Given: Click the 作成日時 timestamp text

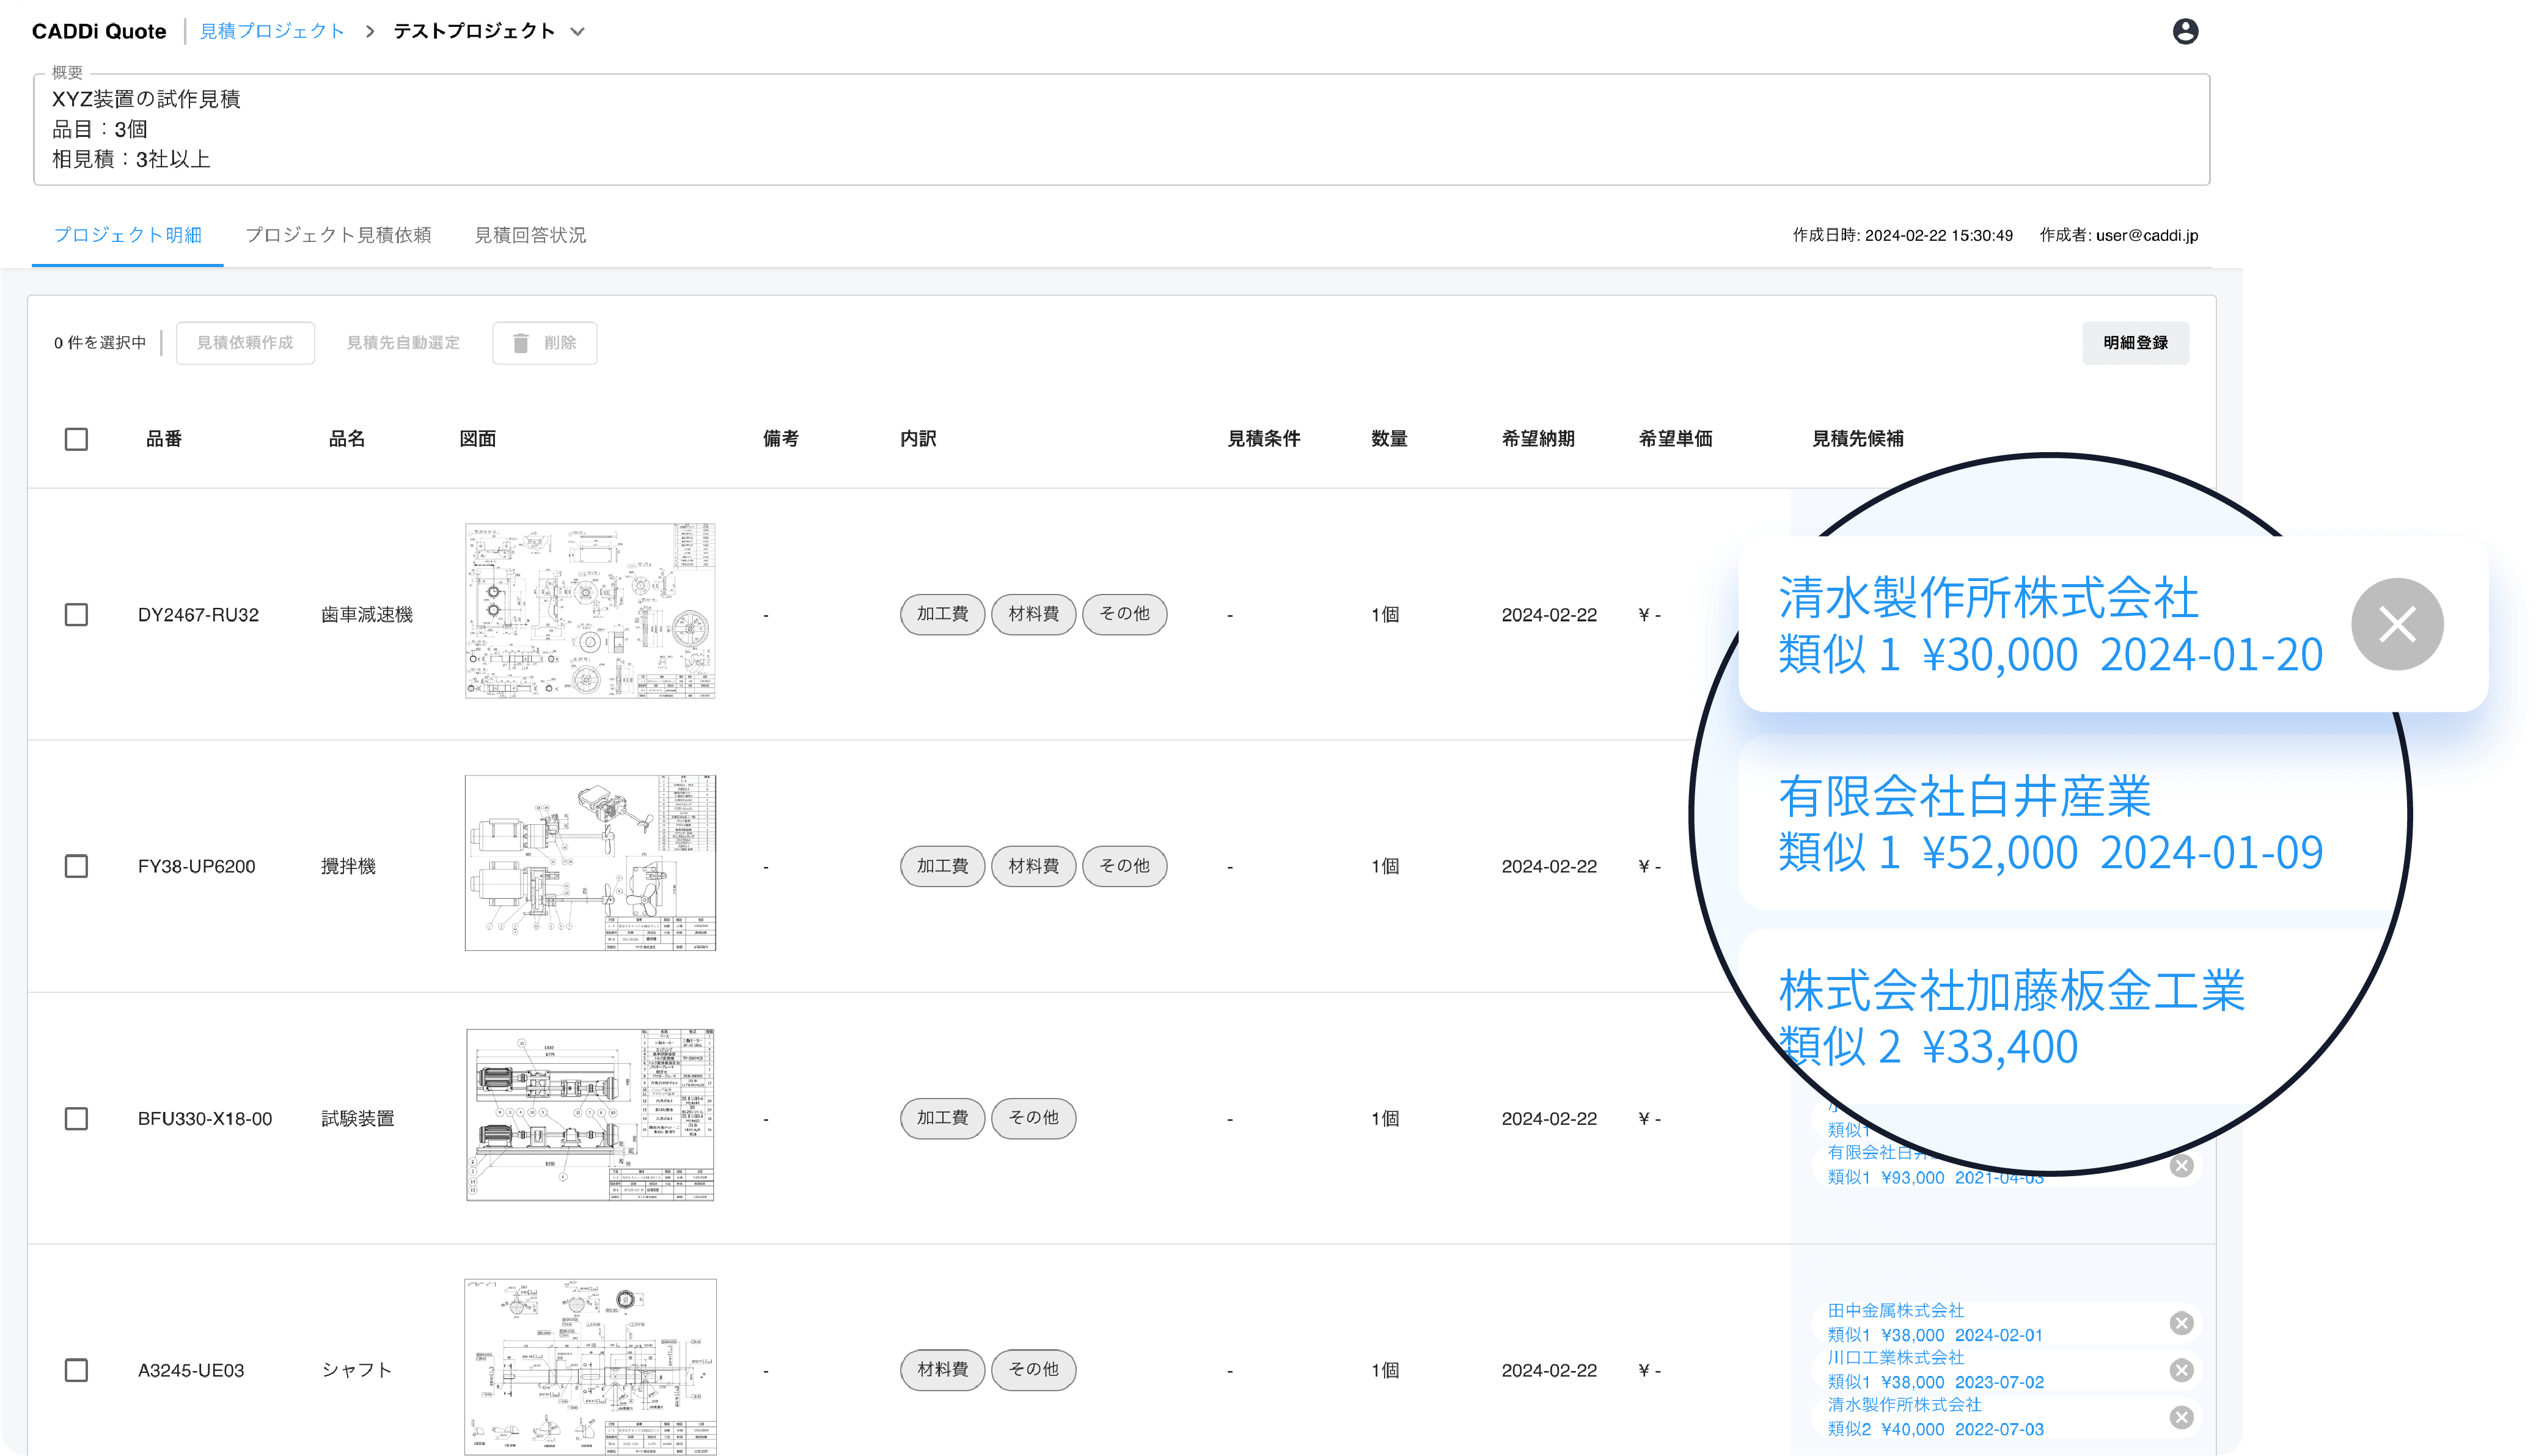Looking at the screenshot, I should [1902, 235].
